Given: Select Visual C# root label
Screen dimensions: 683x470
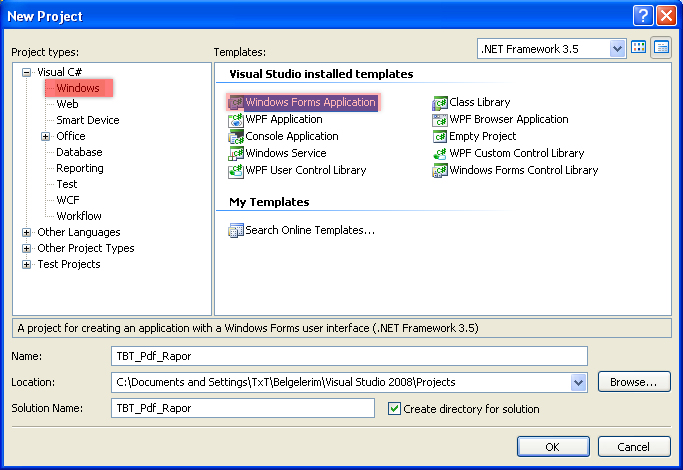Looking at the screenshot, I should pyautogui.click(x=59, y=72).
